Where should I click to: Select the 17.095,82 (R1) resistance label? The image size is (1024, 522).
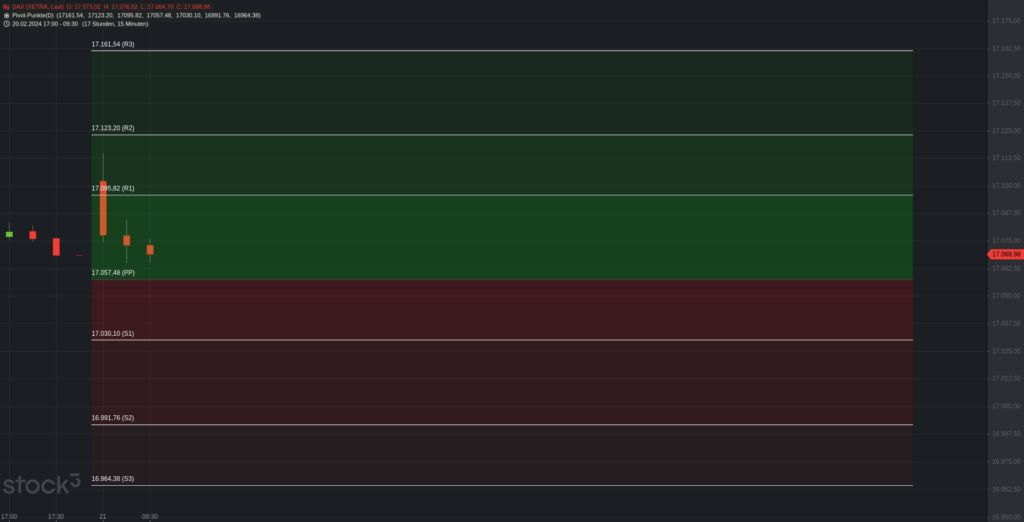click(113, 188)
